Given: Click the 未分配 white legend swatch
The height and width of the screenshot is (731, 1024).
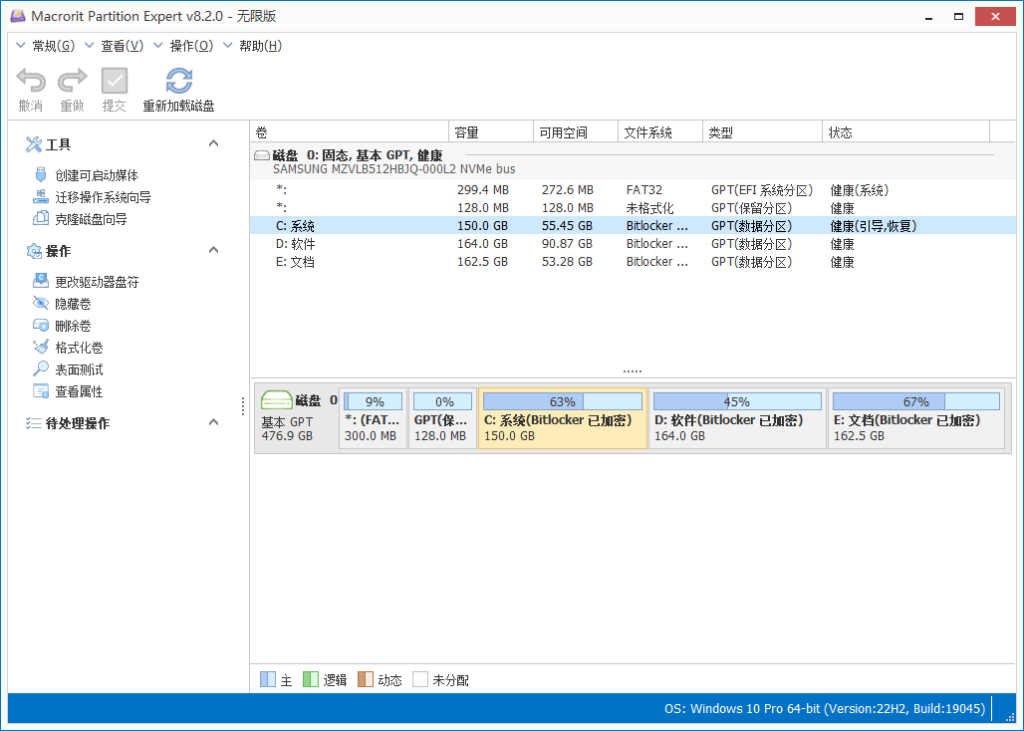Looking at the screenshot, I should click(x=421, y=679).
